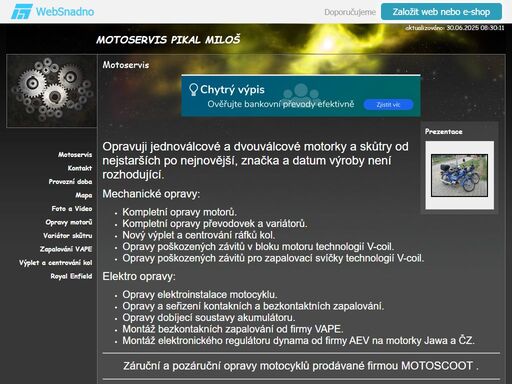Screen dimensions: 512x384
Task: Click the 'Elektro opravy:' heading
Action: (139, 276)
